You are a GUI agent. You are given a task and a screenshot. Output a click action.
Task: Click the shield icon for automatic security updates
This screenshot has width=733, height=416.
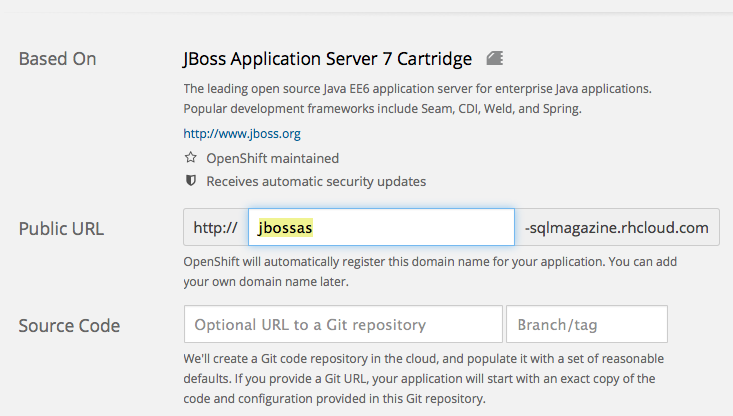pos(190,180)
